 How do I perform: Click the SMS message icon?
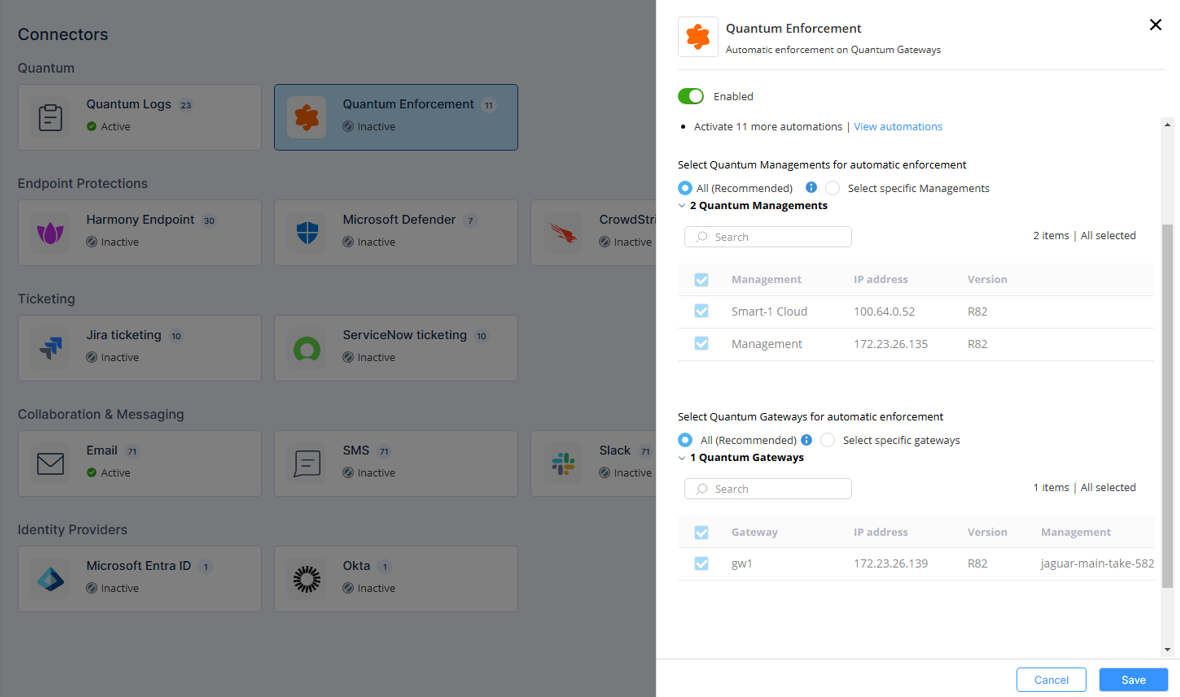[307, 464]
